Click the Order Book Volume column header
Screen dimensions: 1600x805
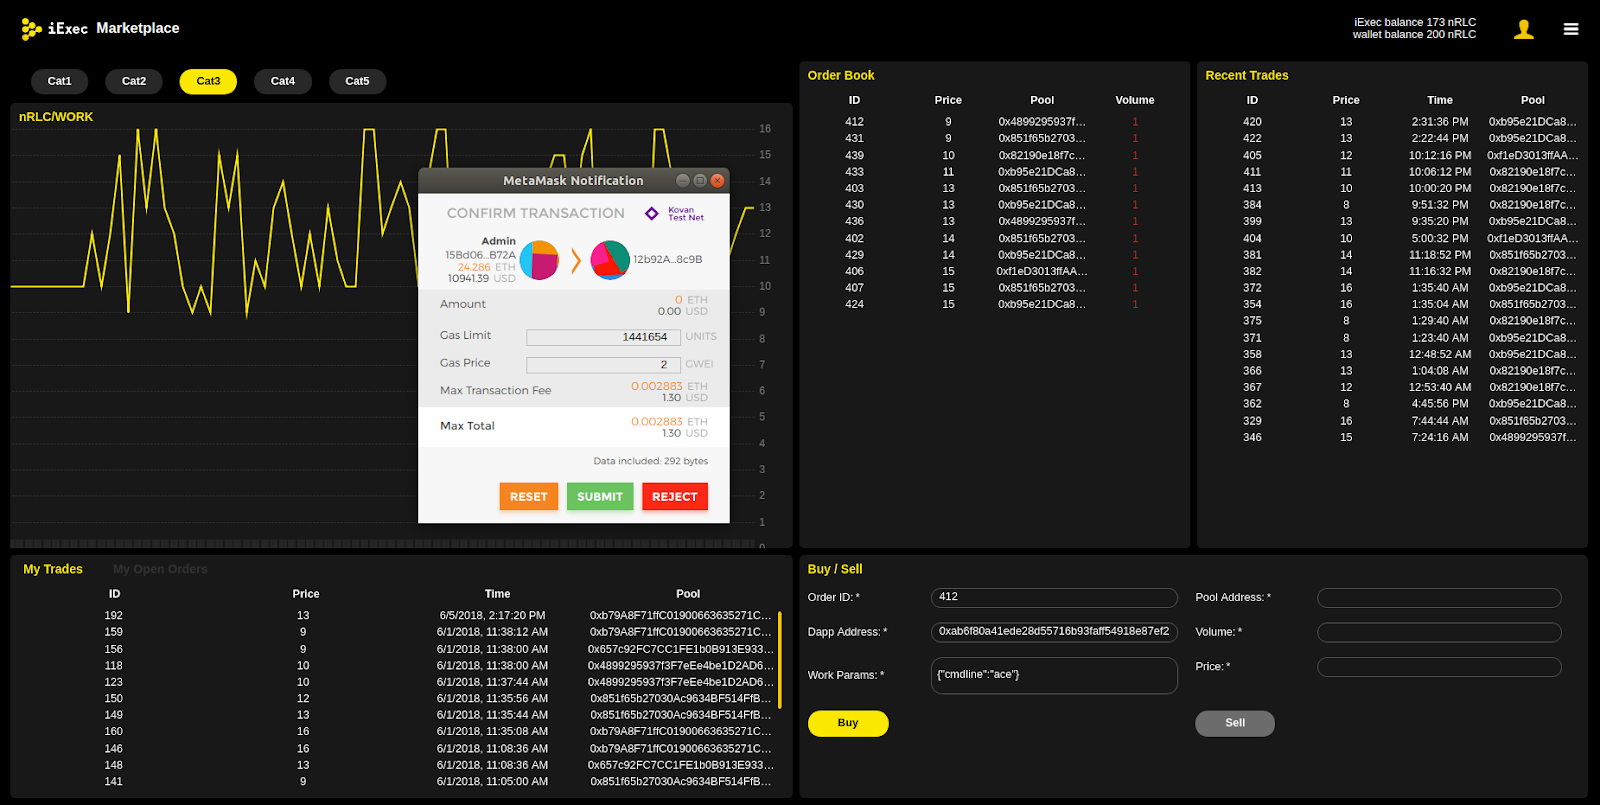click(x=1135, y=100)
